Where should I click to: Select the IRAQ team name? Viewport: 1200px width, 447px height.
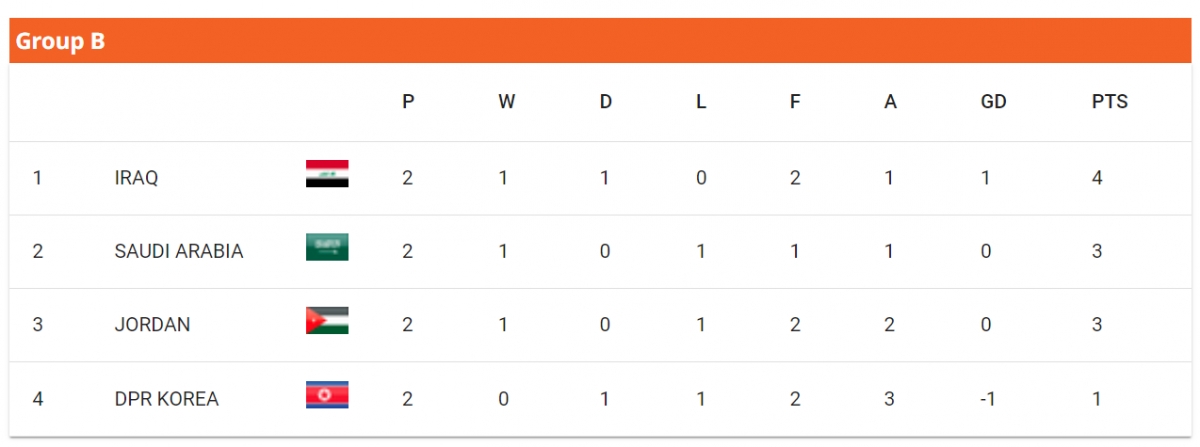(x=137, y=178)
